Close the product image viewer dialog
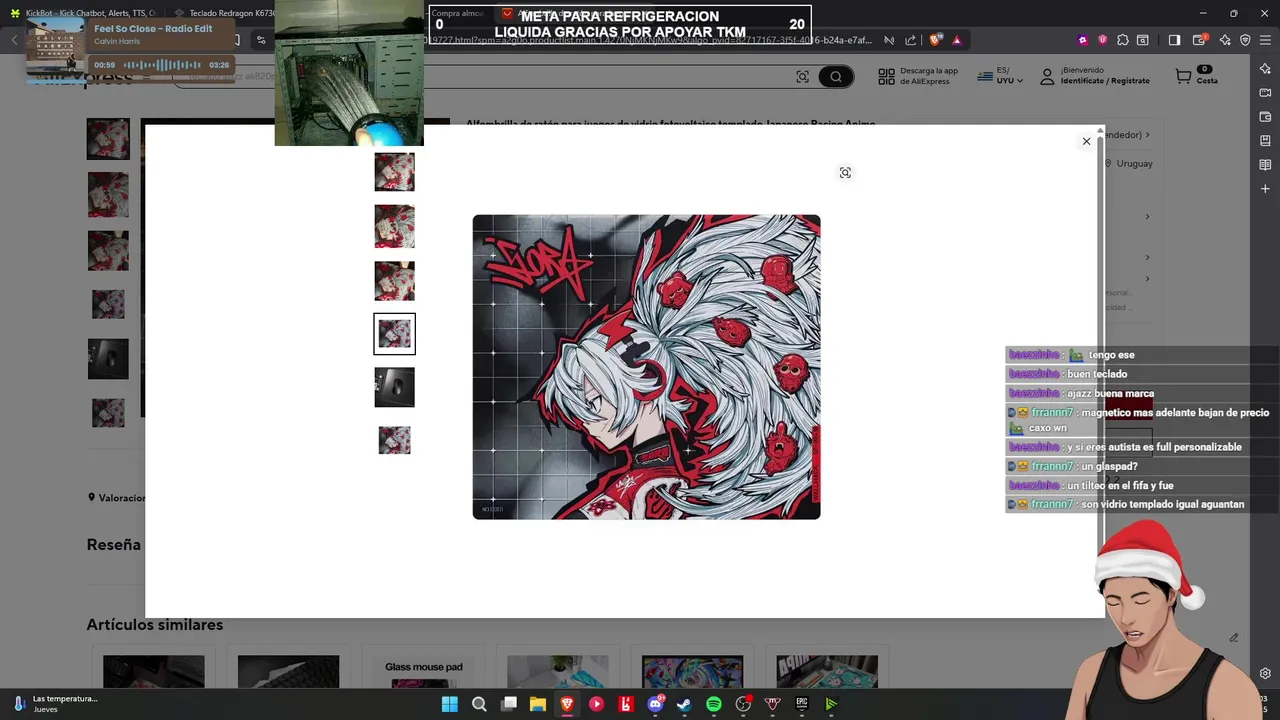The width and height of the screenshot is (1280, 720). tap(1086, 141)
